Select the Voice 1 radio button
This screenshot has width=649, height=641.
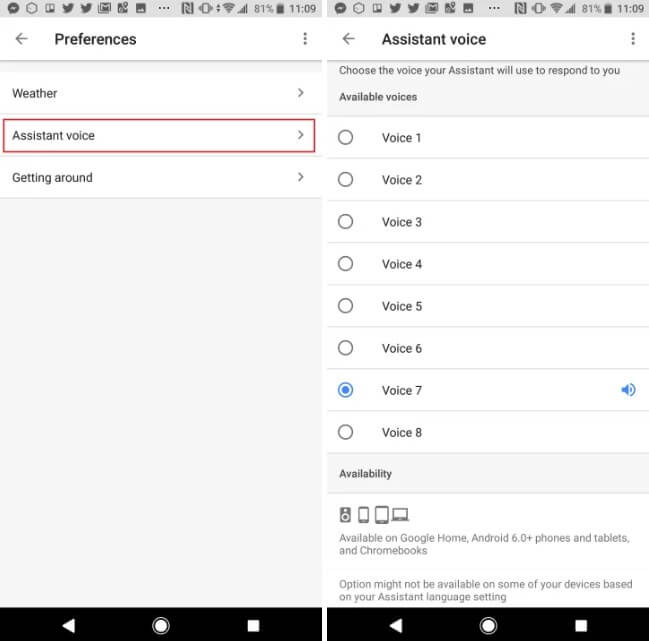pyautogui.click(x=346, y=138)
